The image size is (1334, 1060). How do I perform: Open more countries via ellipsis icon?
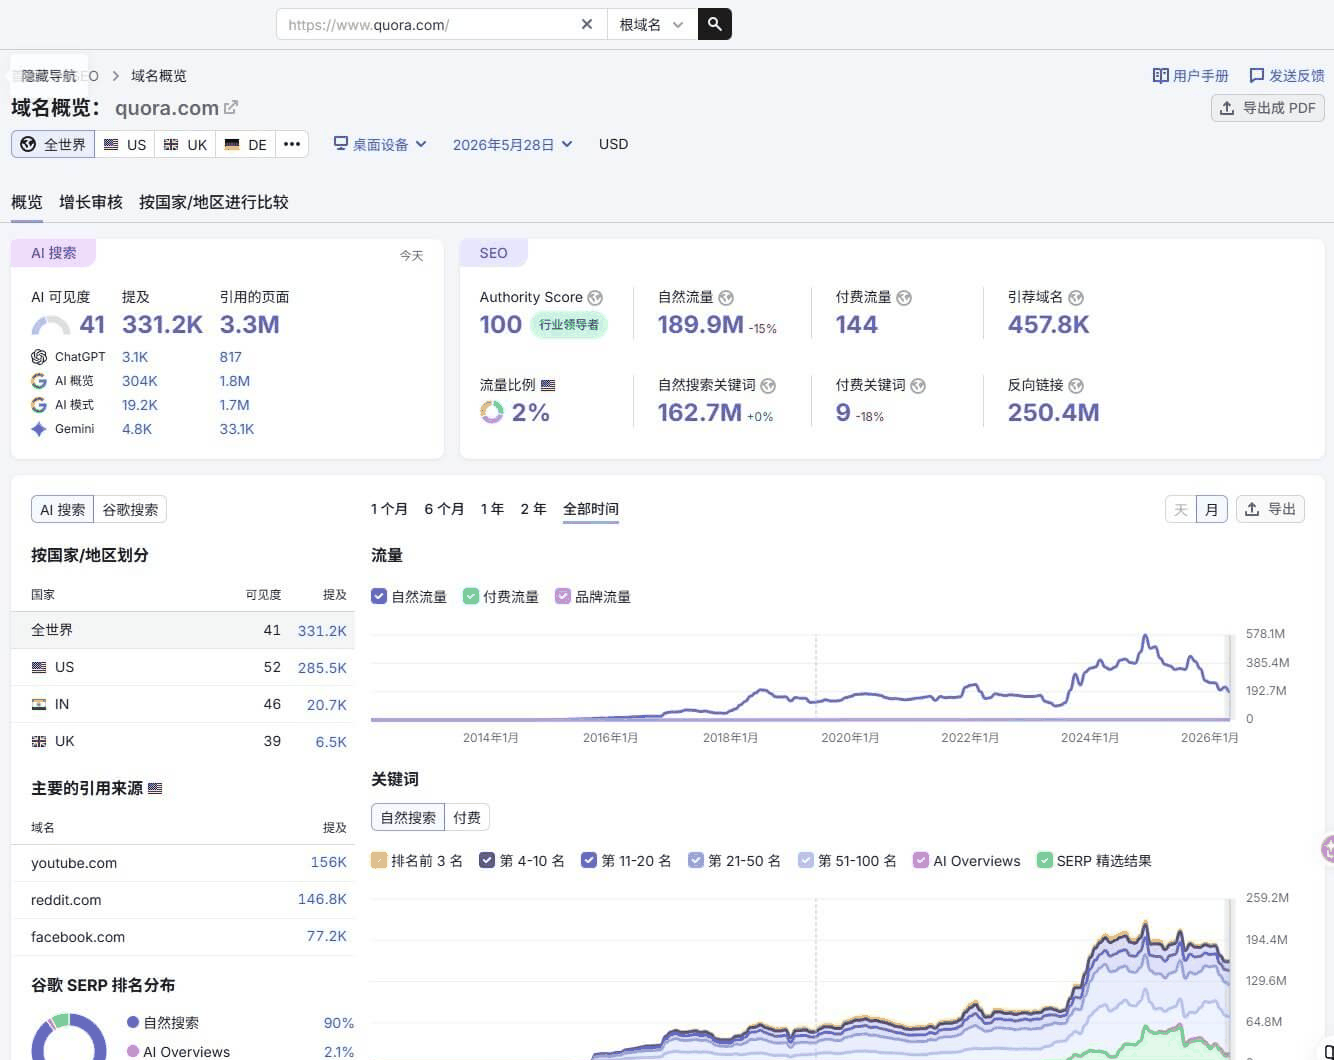292,144
